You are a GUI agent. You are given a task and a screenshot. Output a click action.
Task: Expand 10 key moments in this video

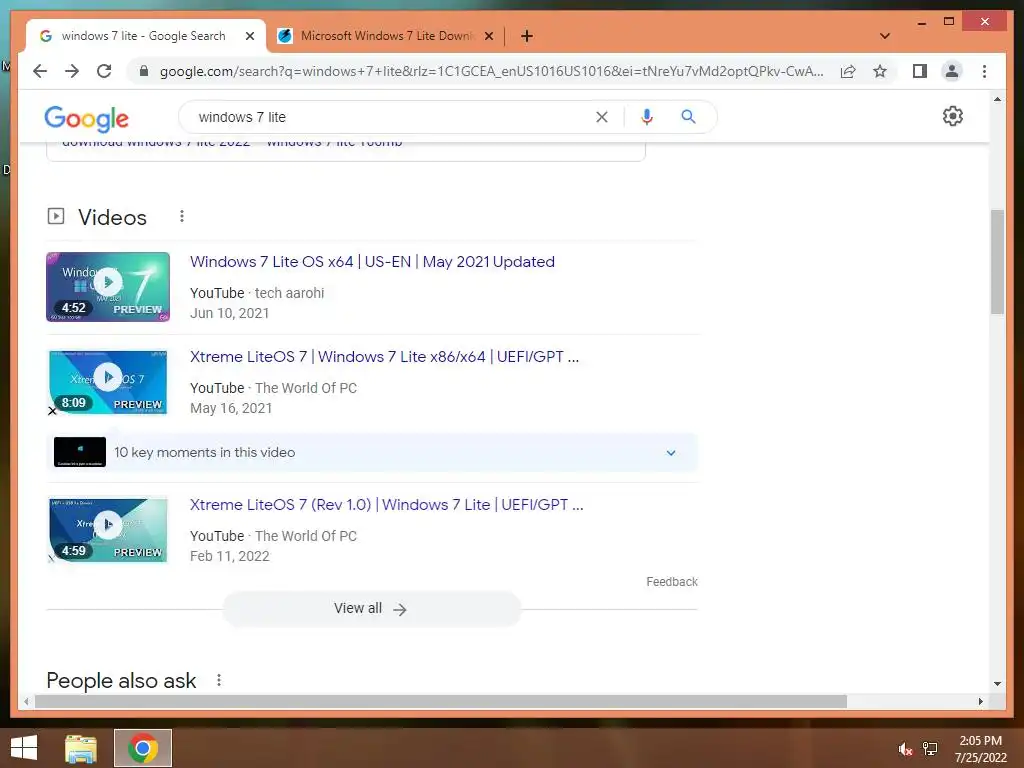pos(671,453)
